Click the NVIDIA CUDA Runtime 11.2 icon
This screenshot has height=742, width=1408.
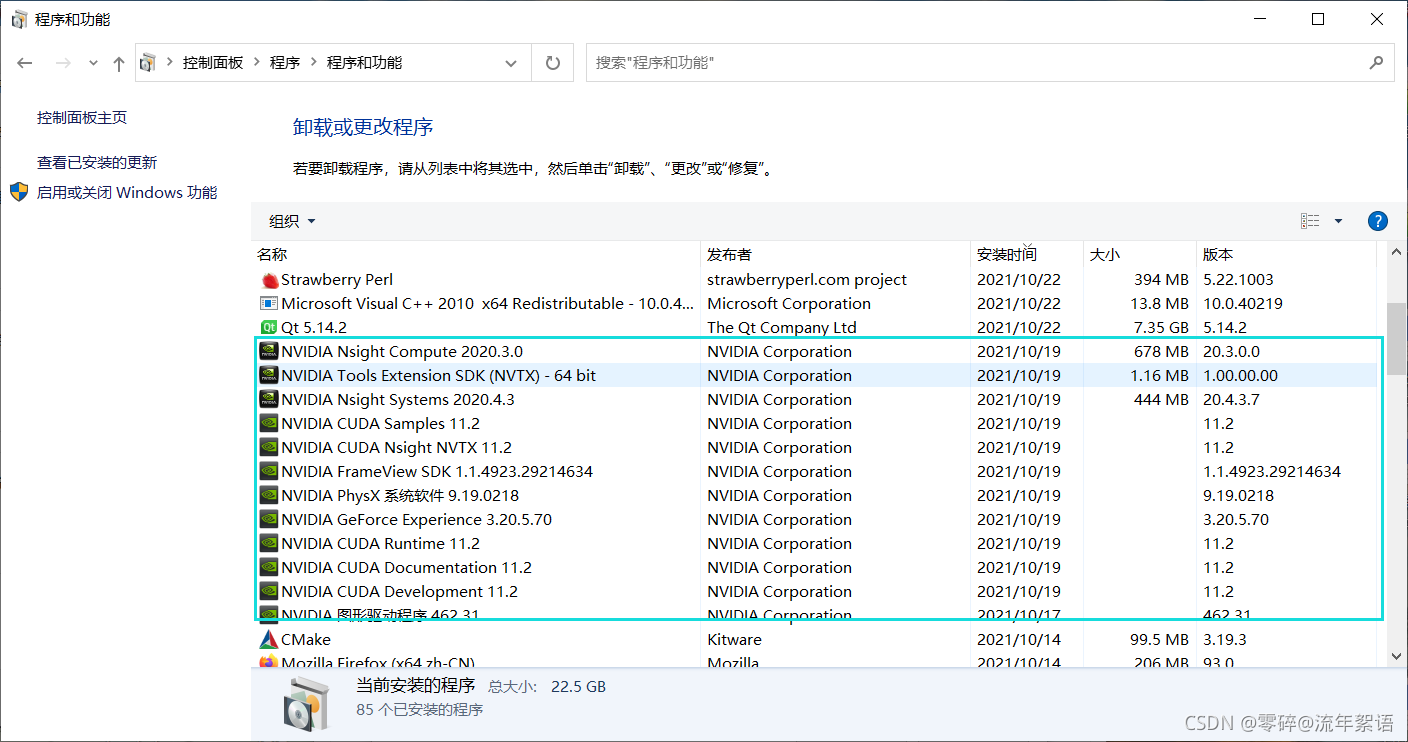point(268,544)
